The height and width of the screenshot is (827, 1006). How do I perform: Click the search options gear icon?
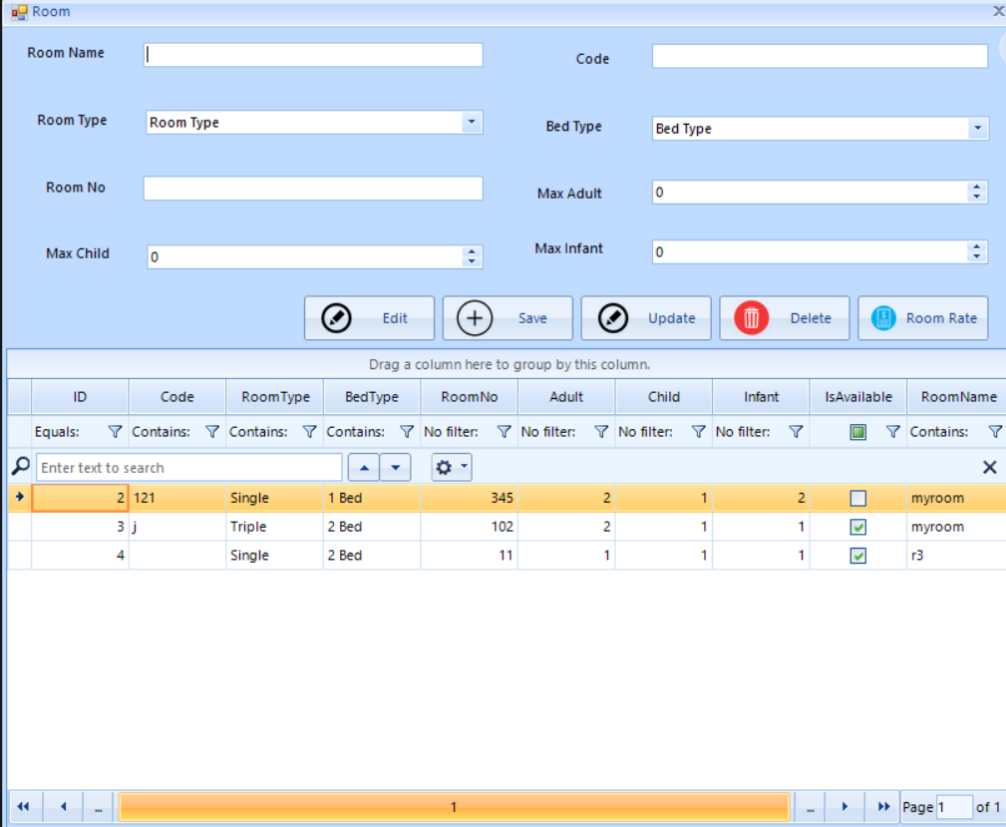pos(451,467)
